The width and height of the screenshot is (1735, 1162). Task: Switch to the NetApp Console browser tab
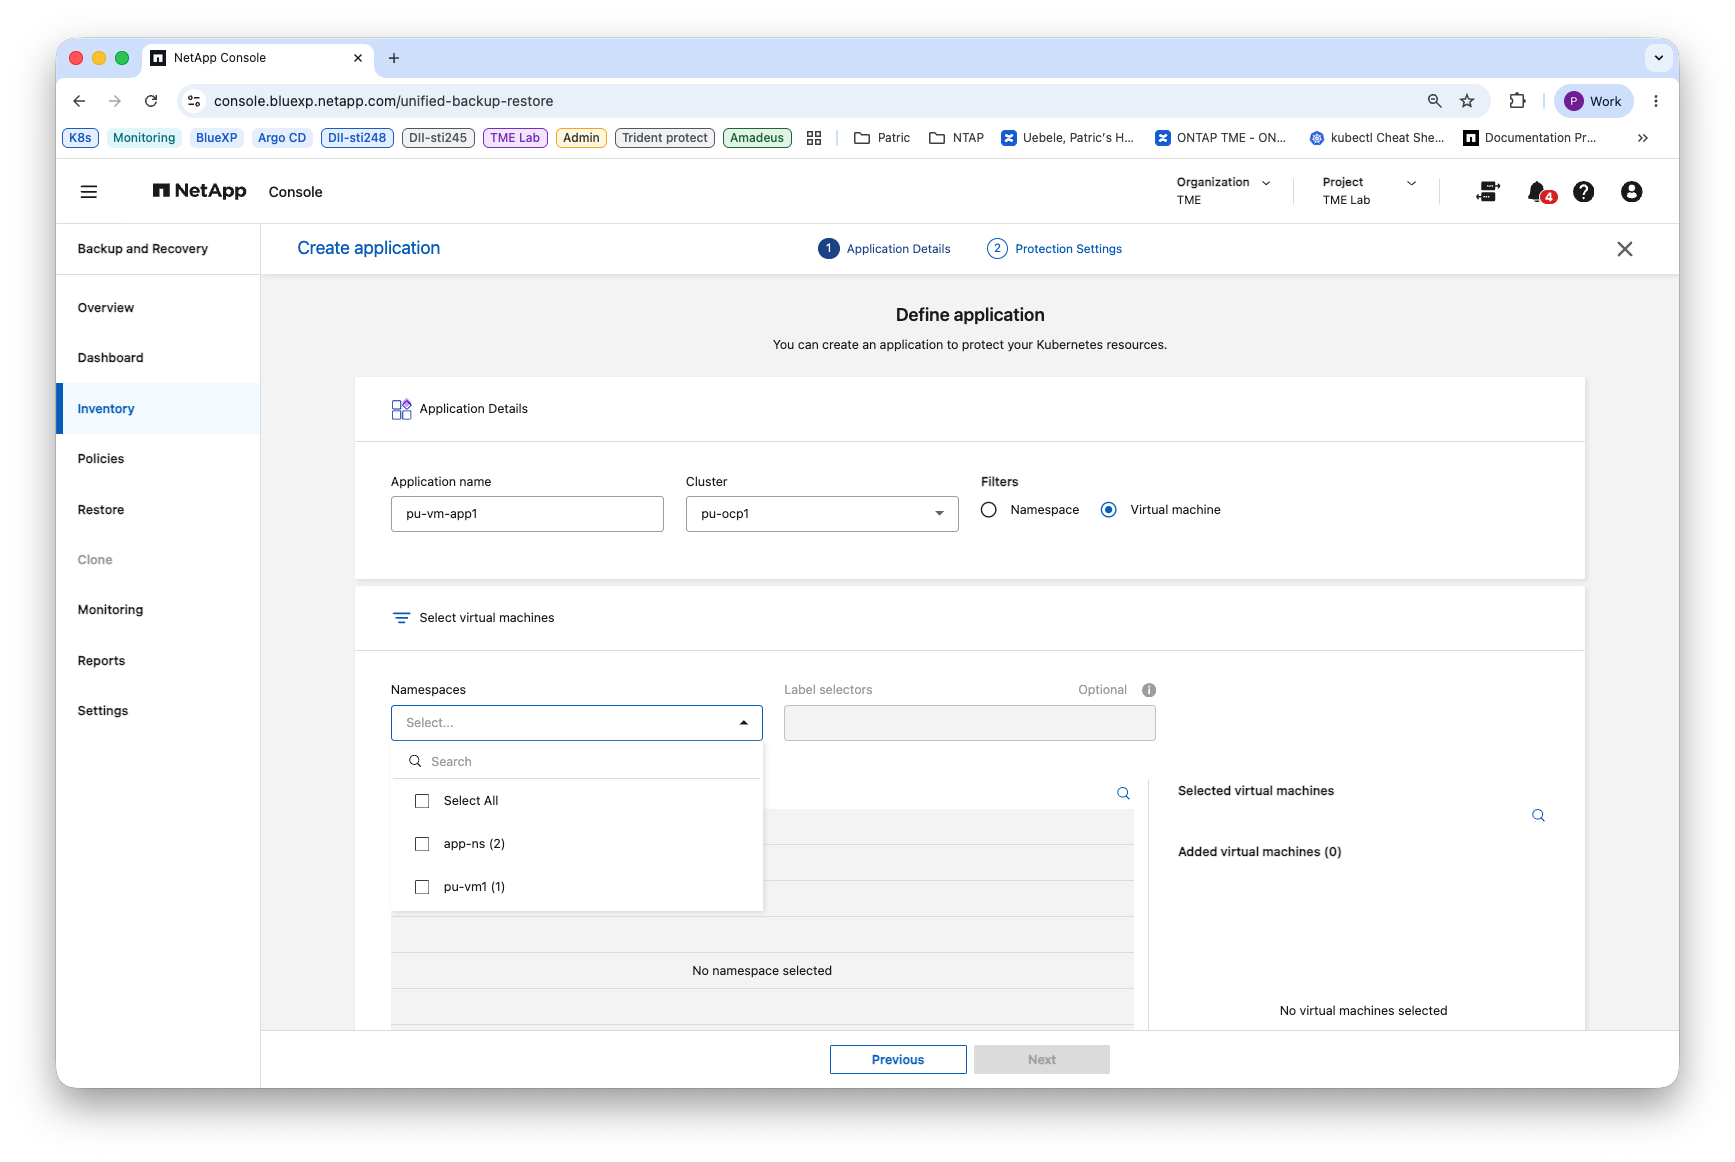(256, 58)
